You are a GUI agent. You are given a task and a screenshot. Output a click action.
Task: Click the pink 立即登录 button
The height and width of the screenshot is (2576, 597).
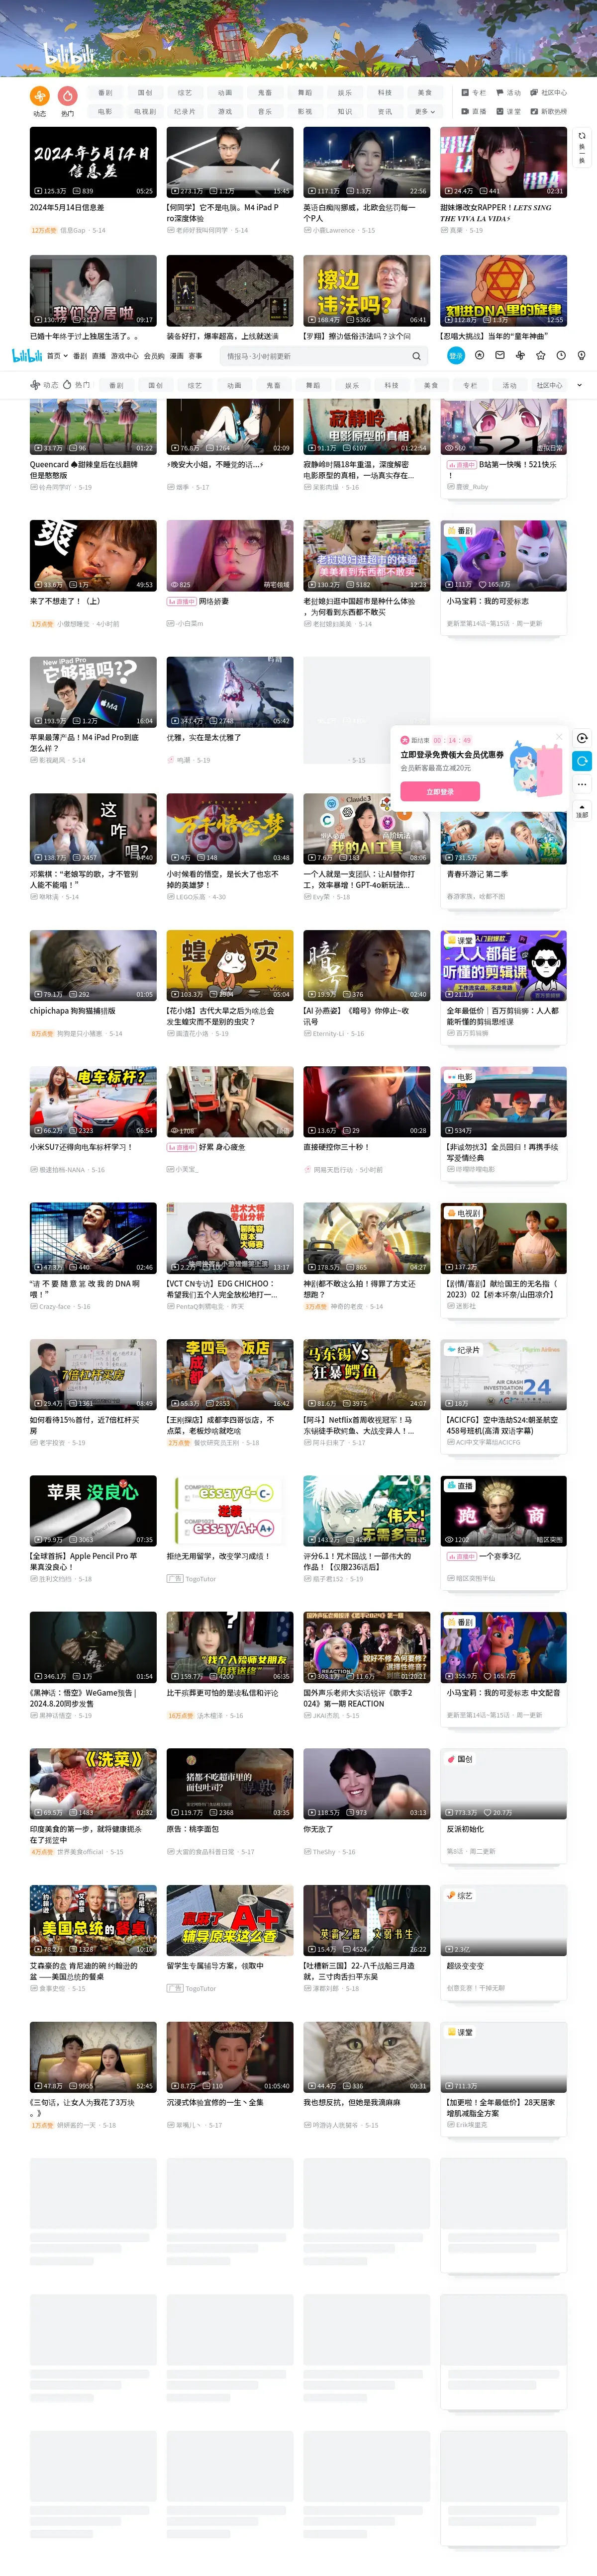(x=440, y=791)
